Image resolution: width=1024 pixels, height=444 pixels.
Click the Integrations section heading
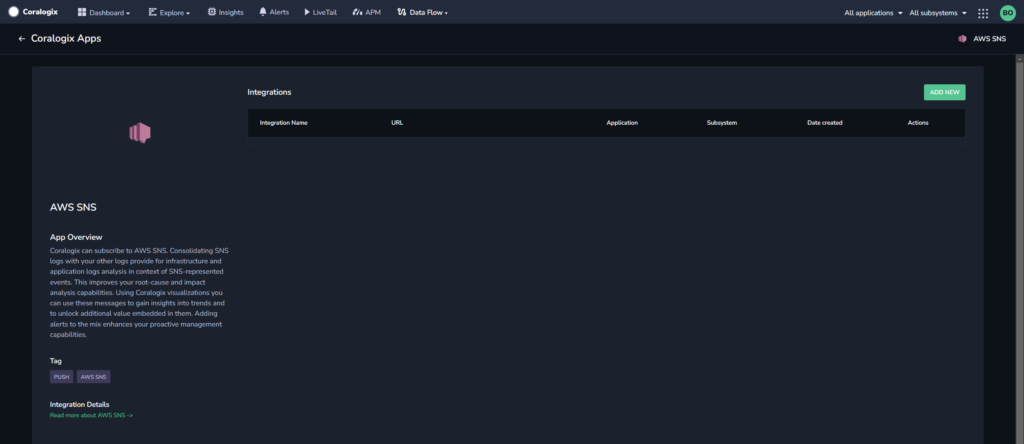(269, 92)
